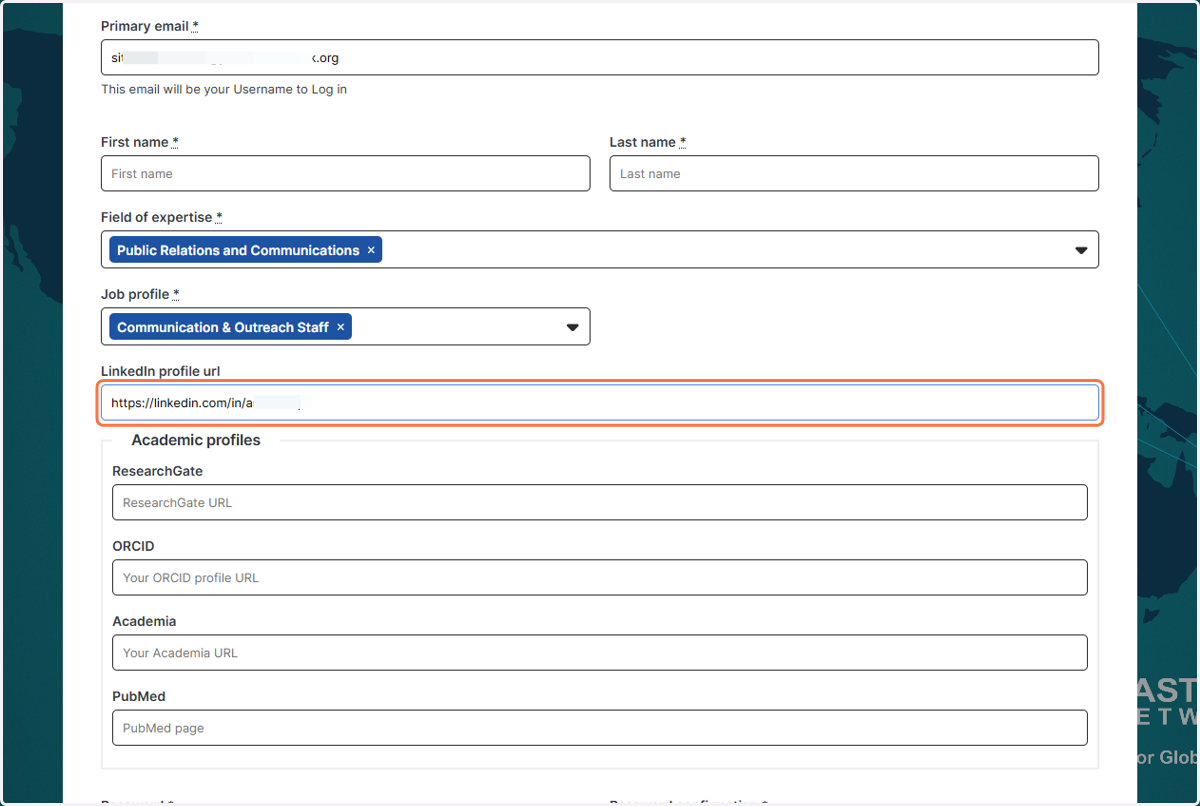Remove the Public Relations and Communications tag
Viewport: 1200px width, 806px height.
point(371,250)
